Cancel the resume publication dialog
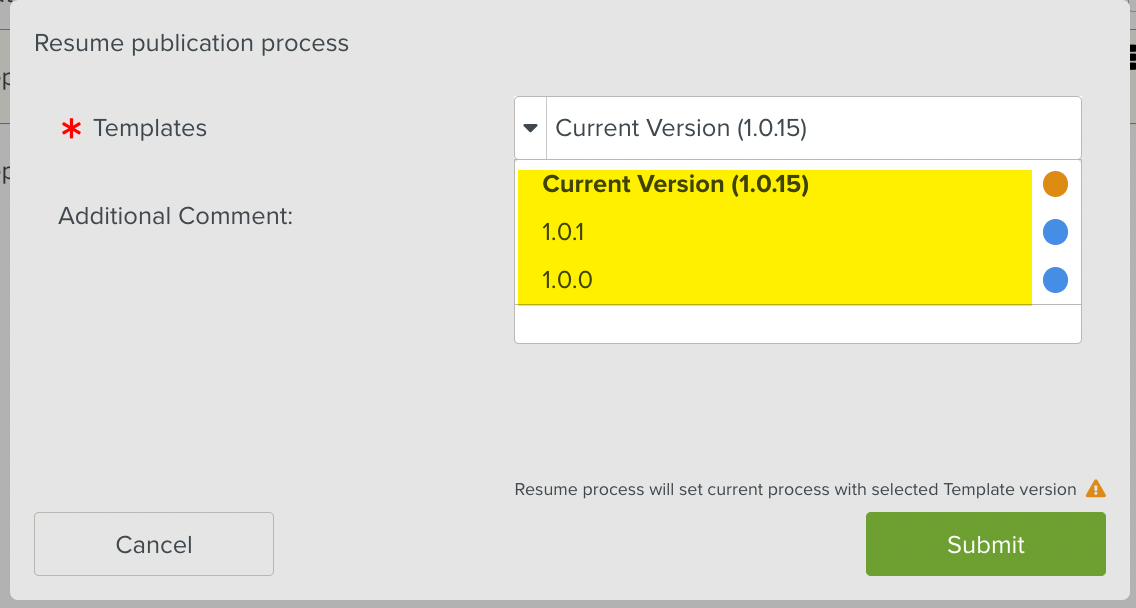 (154, 544)
